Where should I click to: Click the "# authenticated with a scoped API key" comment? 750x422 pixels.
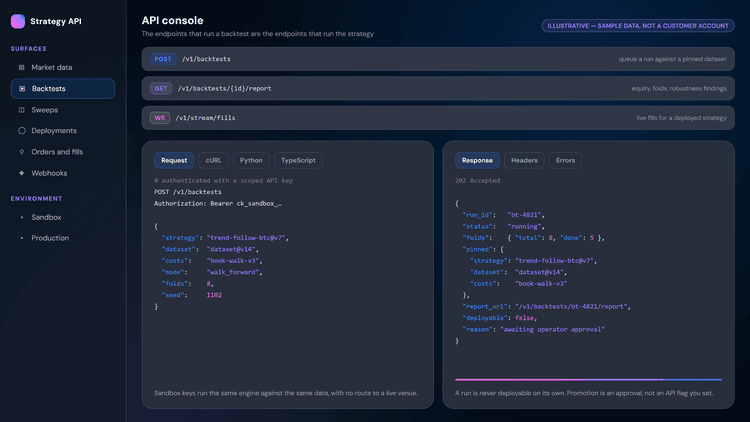pos(223,180)
